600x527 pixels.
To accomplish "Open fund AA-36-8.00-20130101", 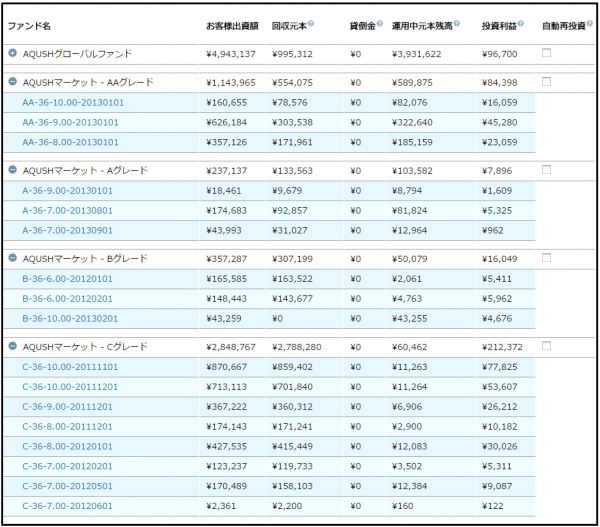I will [70, 142].
